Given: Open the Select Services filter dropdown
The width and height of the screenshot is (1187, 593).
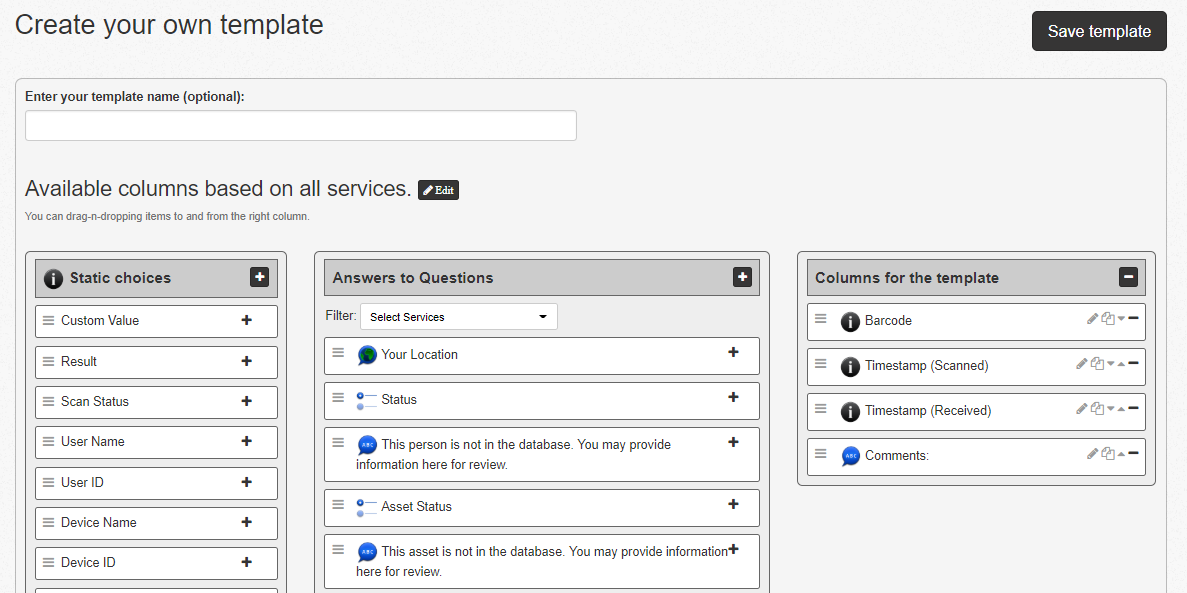Looking at the screenshot, I should 459,317.
